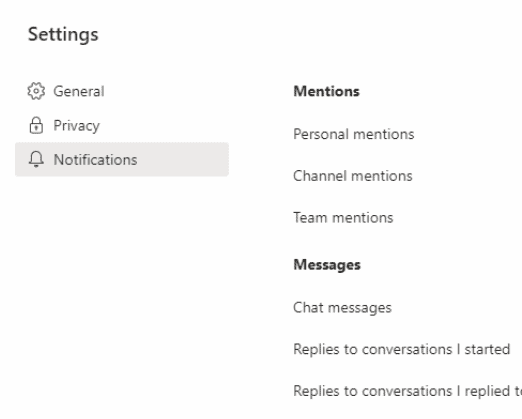The image size is (522, 419).
Task: Click the General gear icon
Action: (36, 91)
